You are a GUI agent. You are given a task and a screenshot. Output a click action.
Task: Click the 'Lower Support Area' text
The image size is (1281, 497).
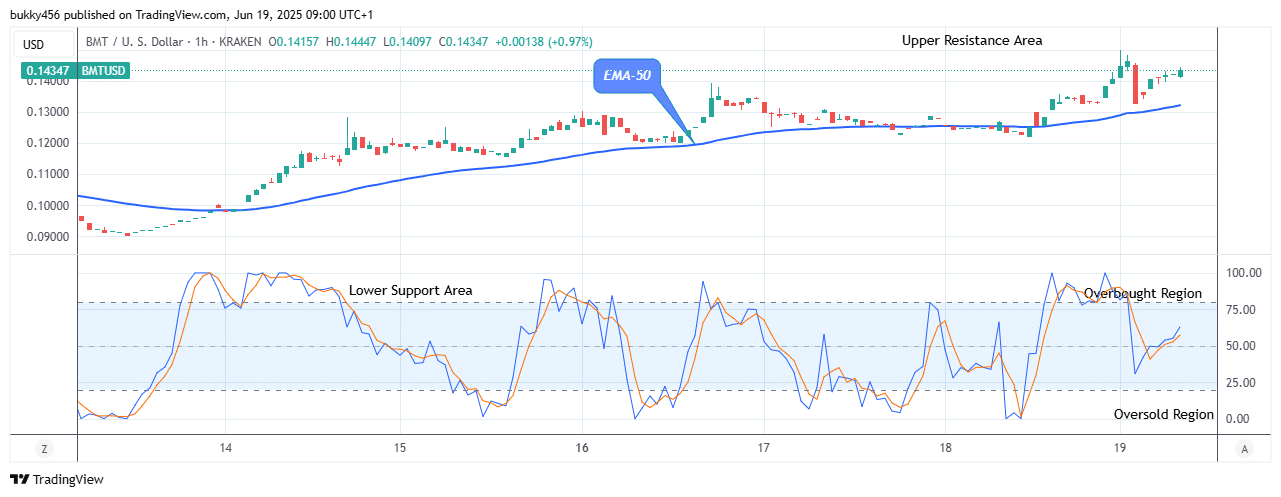pyautogui.click(x=411, y=291)
